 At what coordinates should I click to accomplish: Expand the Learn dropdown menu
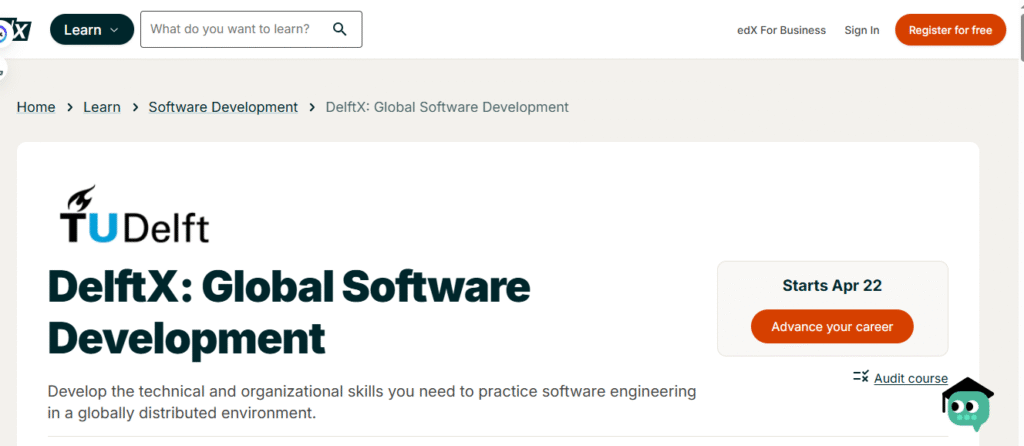[x=92, y=29]
